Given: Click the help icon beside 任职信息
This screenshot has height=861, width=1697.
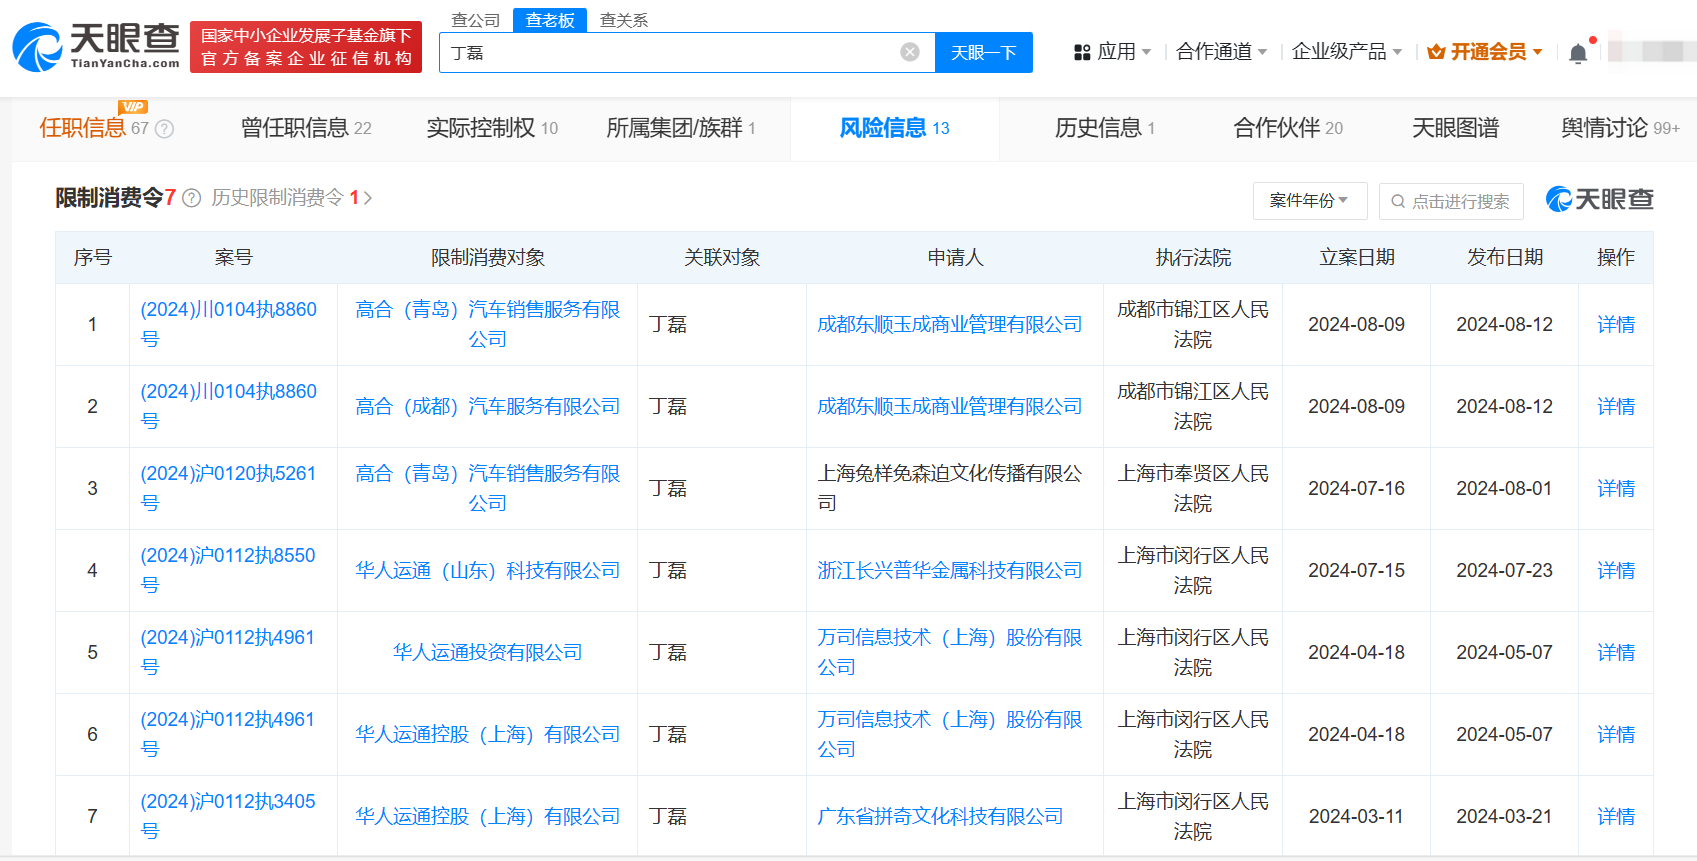Looking at the screenshot, I should (x=165, y=129).
